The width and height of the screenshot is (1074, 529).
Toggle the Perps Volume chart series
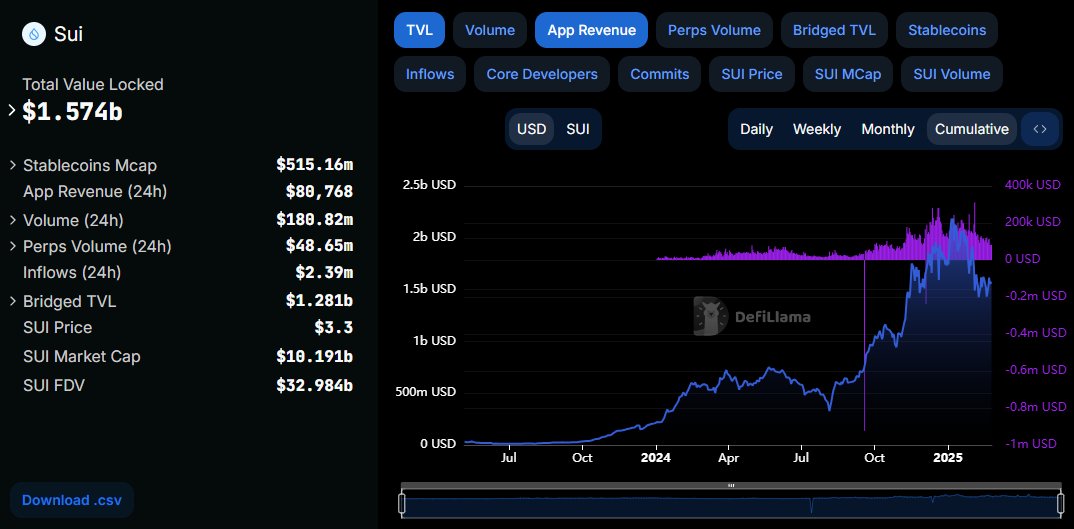click(714, 30)
